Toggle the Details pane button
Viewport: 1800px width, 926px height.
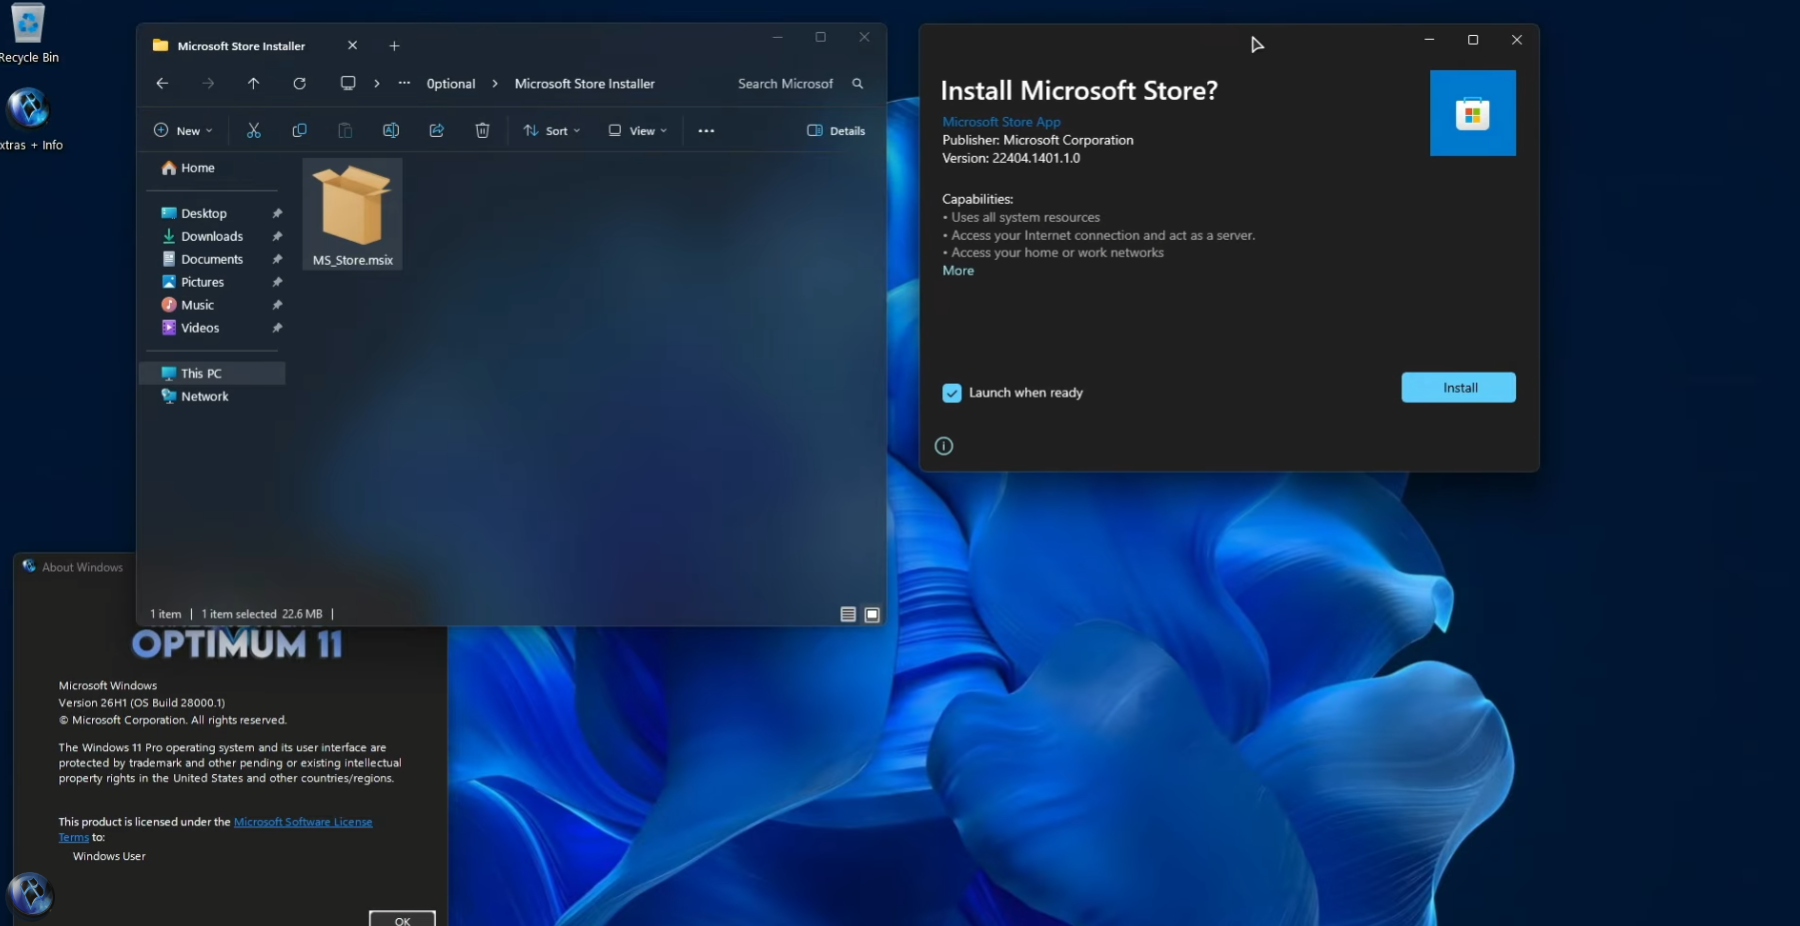pos(836,131)
